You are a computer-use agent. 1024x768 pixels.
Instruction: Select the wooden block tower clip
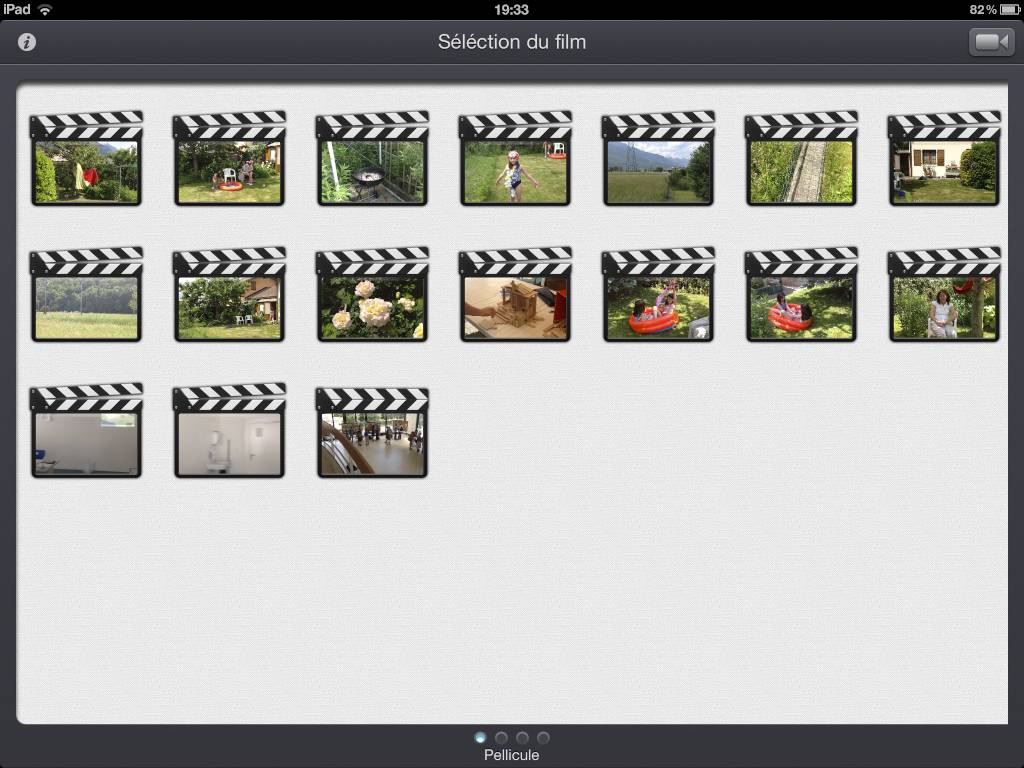point(515,308)
